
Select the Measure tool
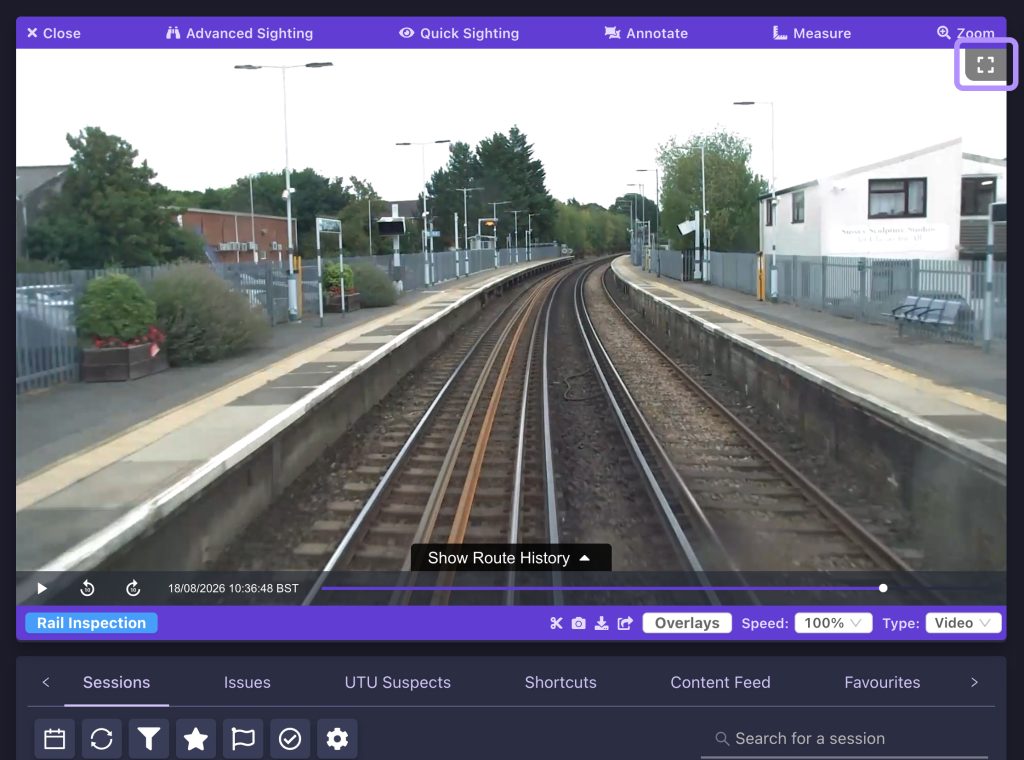point(812,33)
